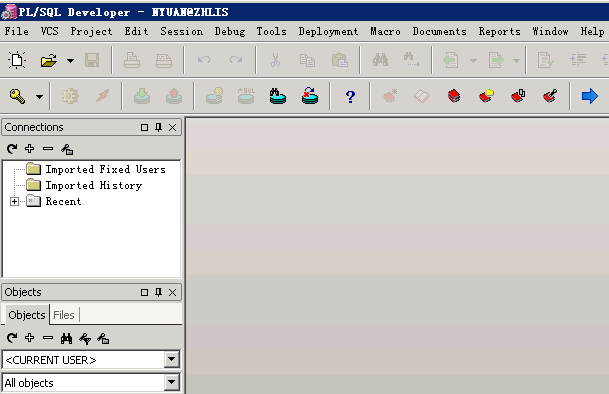Open the dropdown arrow next to Open
The width and height of the screenshot is (609, 394).
(70, 61)
